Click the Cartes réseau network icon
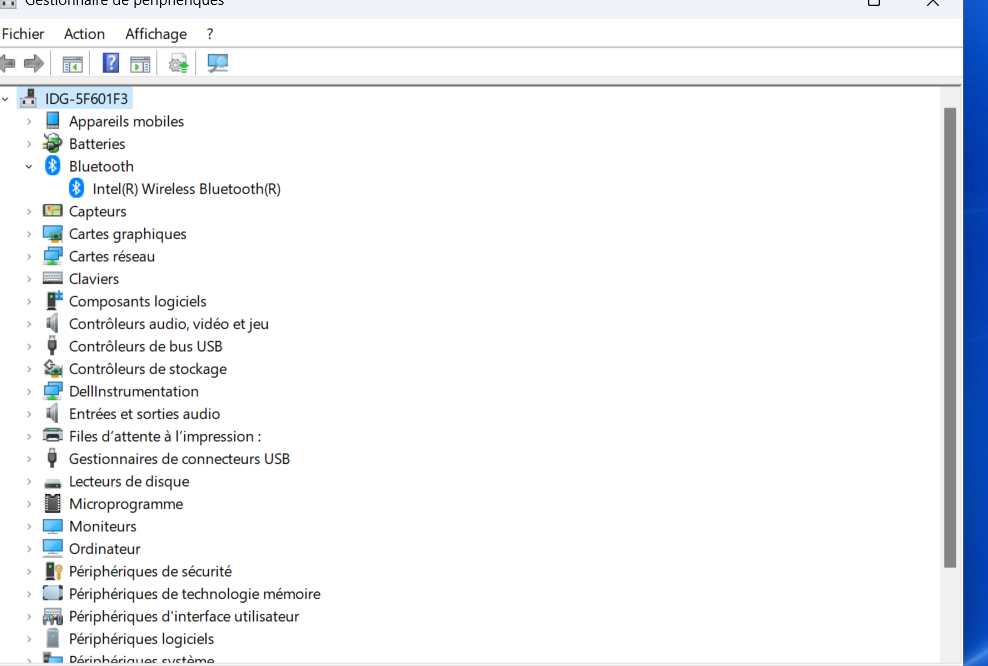The width and height of the screenshot is (988, 666). (52, 256)
